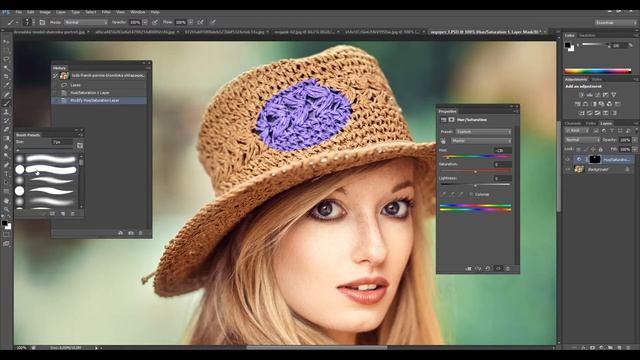Adjust the Saturation slider handle
640x360 pixels.
(476, 172)
